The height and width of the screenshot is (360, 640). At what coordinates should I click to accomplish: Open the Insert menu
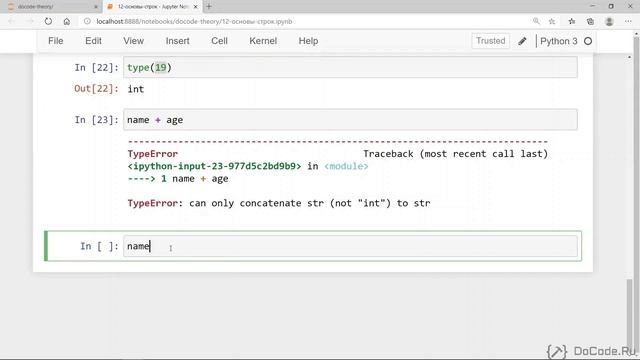[178, 41]
